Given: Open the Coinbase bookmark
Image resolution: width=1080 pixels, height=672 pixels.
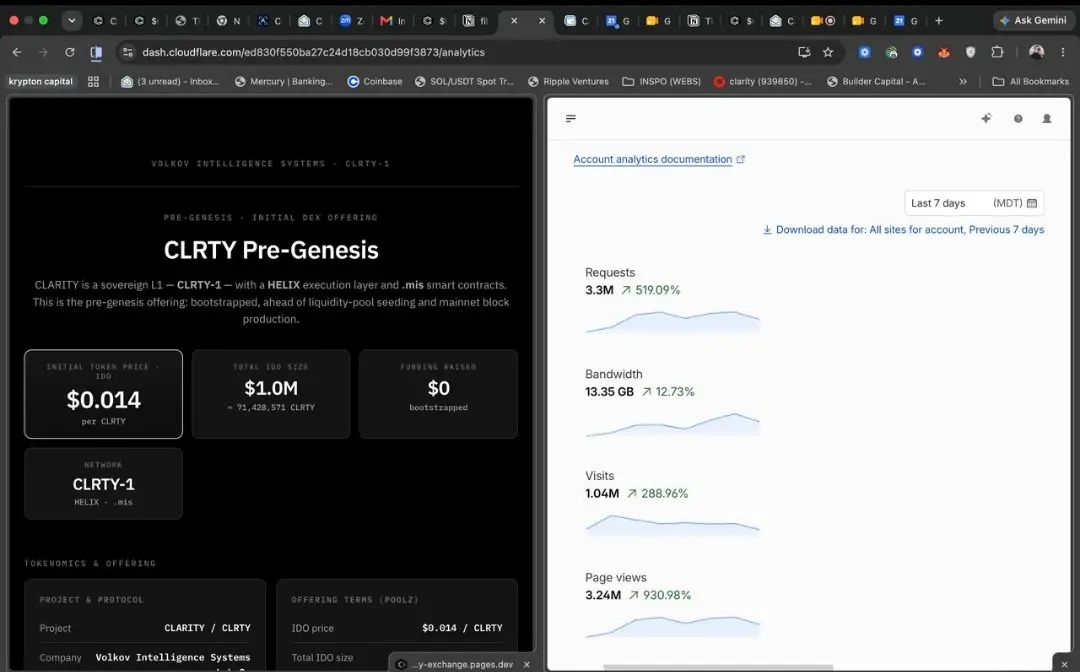Looking at the screenshot, I should point(375,81).
